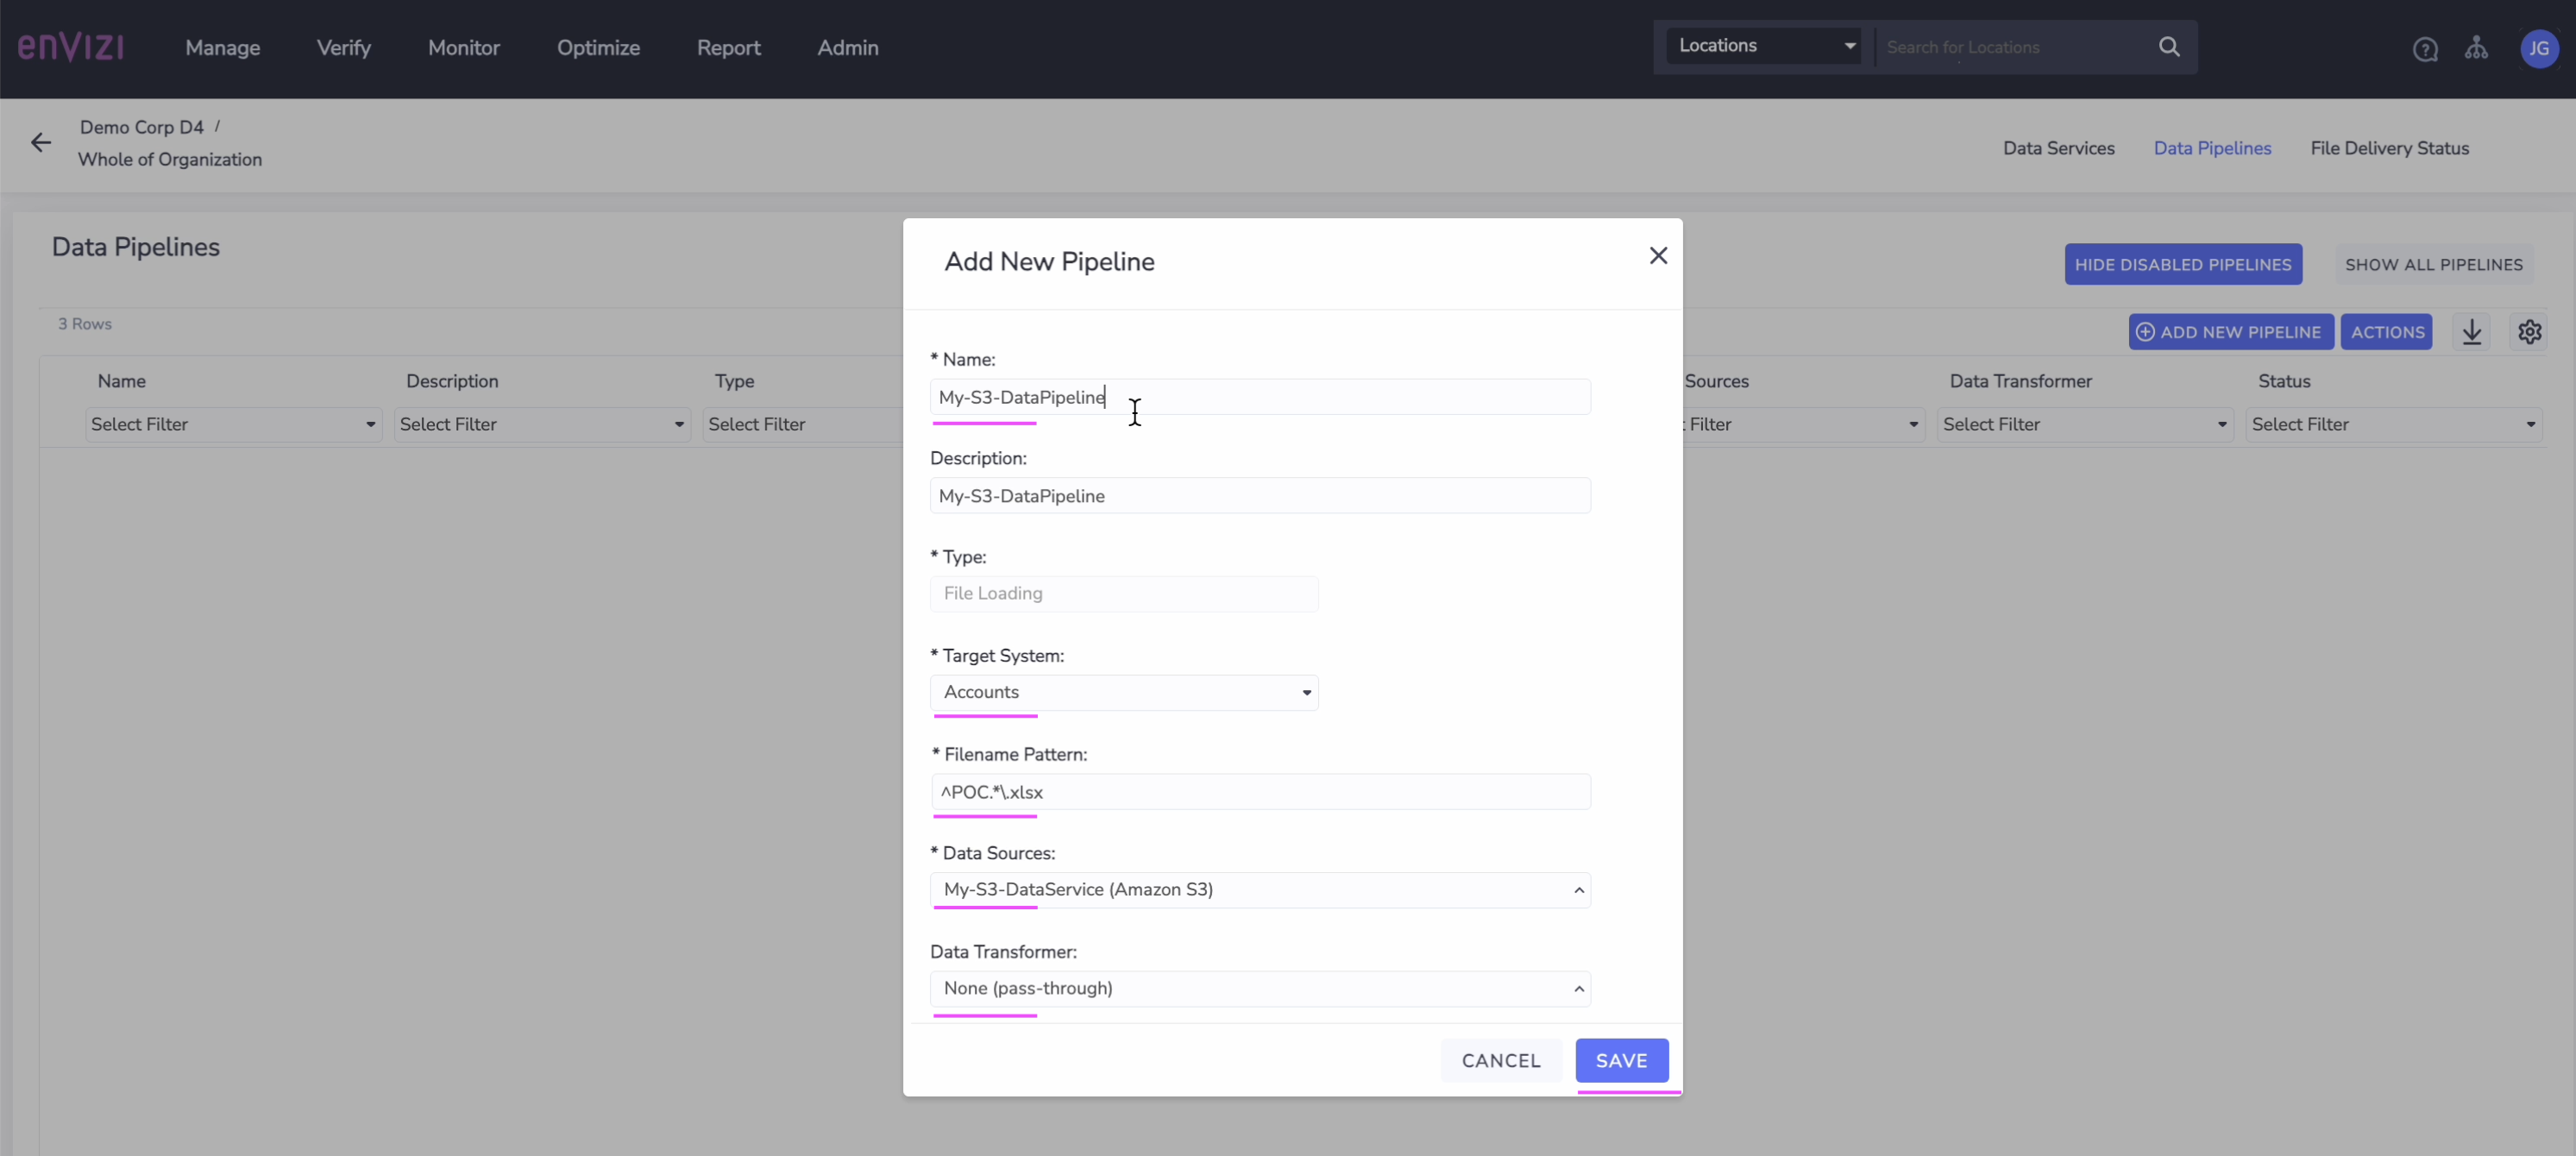Open the table settings gear icon

pos(2529,332)
